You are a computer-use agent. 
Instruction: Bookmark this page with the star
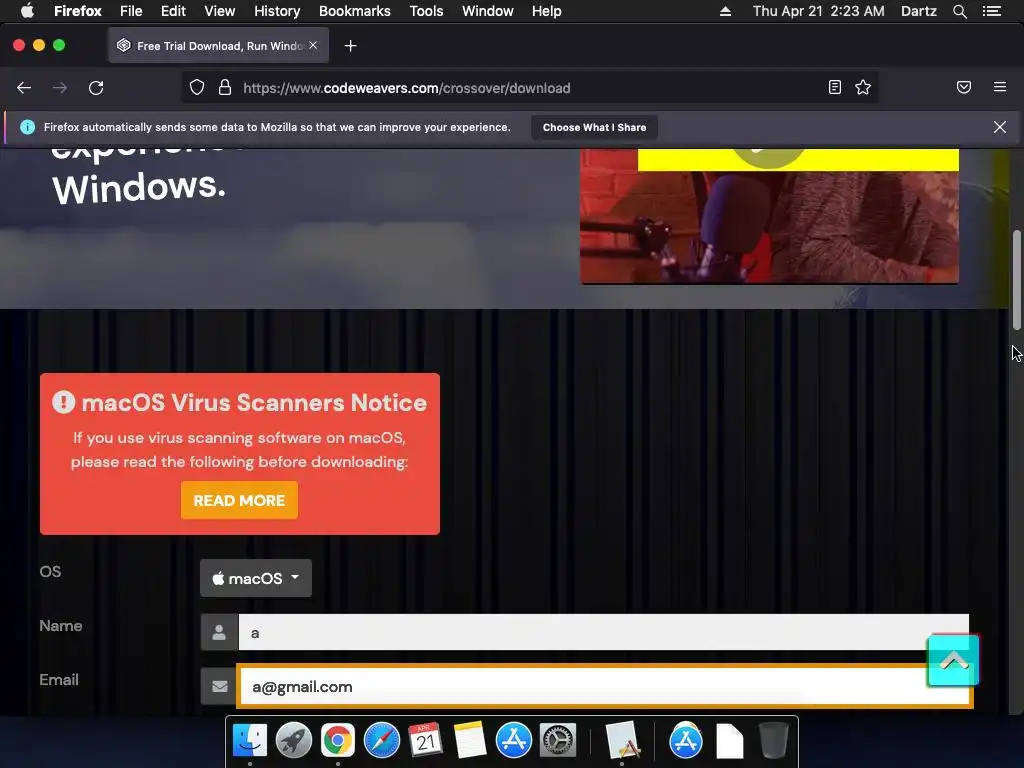(863, 88)
